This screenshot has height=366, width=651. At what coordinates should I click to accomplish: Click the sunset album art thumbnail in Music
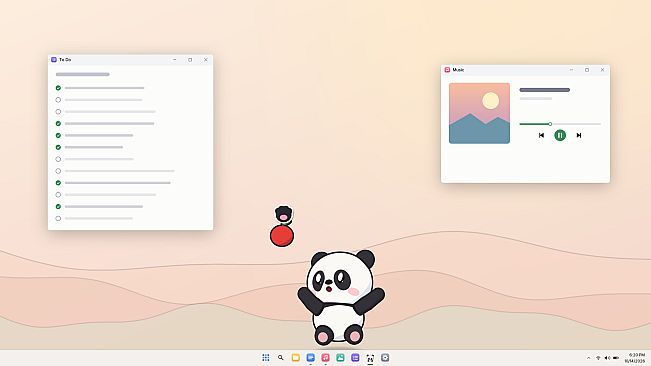click(x=479, y=113)
